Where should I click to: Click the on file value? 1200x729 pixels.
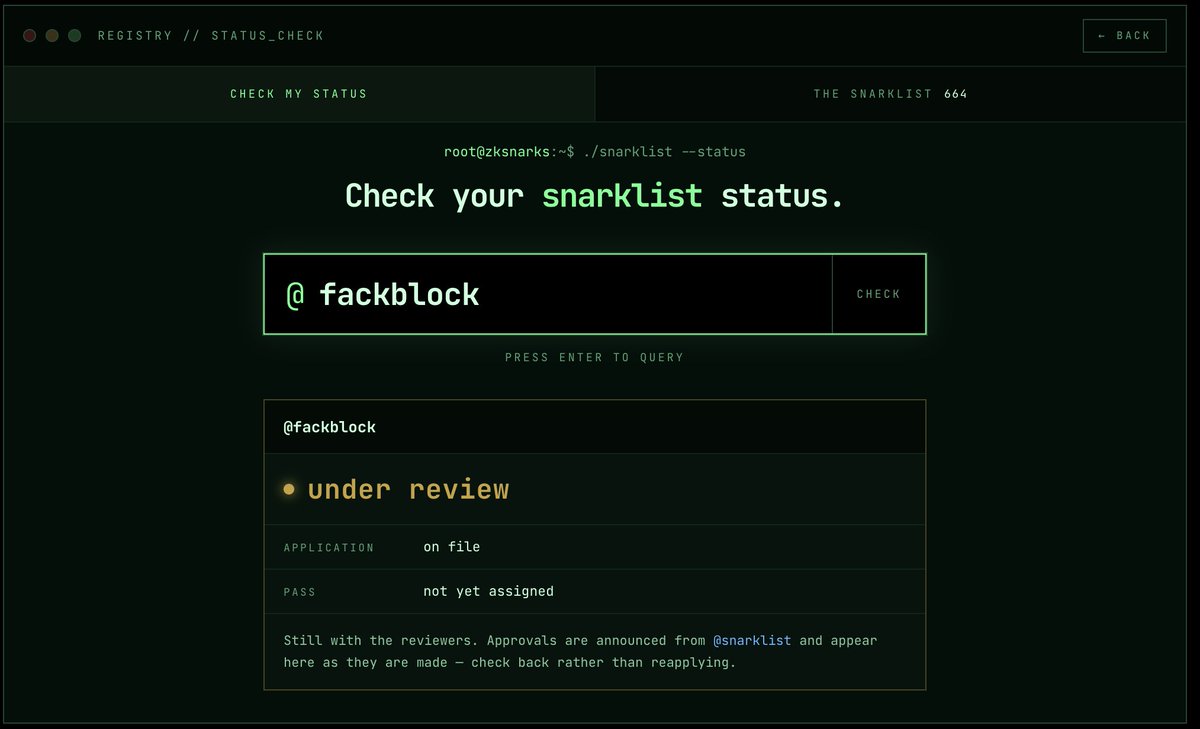452,547
